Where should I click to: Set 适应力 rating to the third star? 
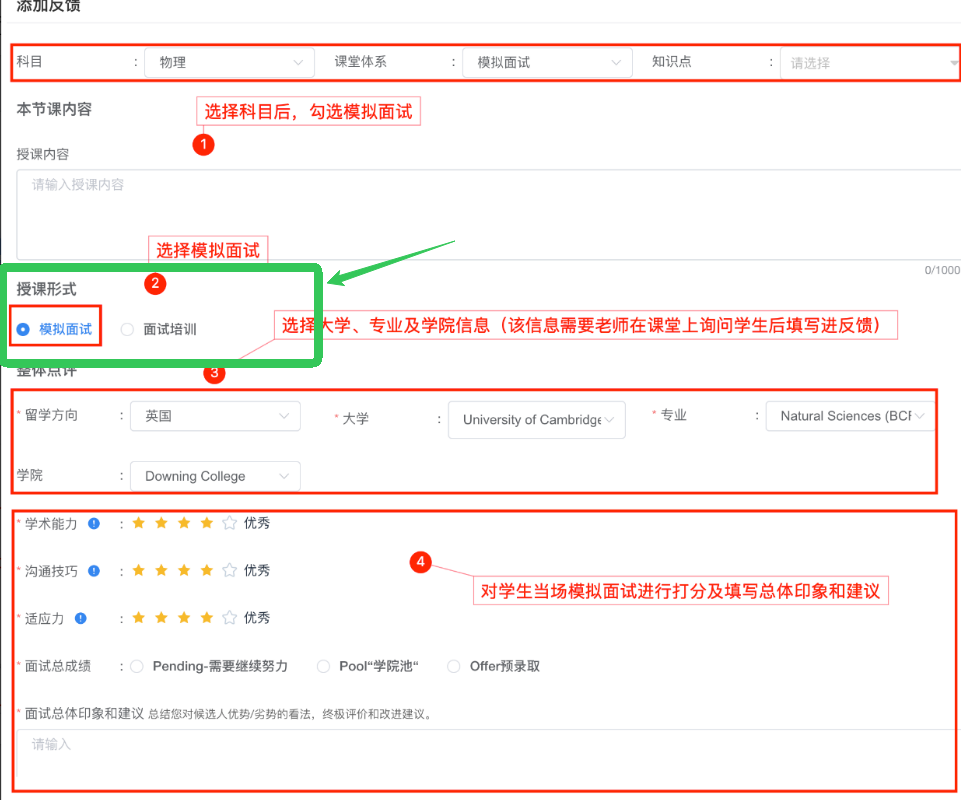[x=184, y=618]
